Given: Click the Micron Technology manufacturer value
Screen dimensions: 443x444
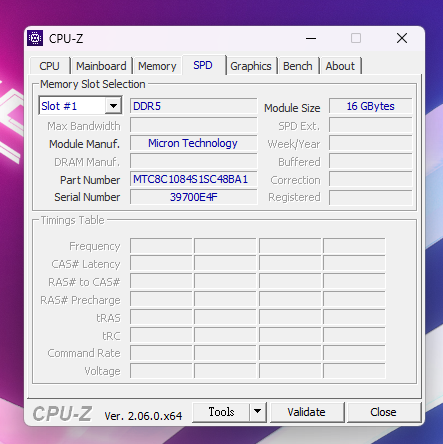Looking at the screenshot, I should tap(194, 143).
